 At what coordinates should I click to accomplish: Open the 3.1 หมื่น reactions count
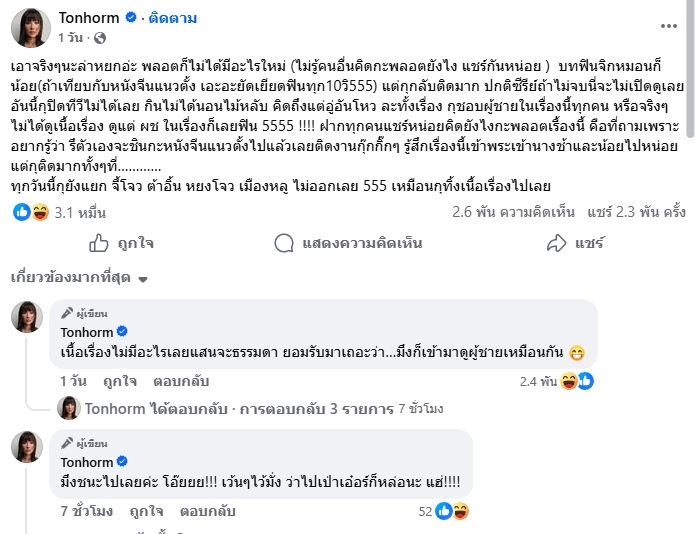(80, 213)
